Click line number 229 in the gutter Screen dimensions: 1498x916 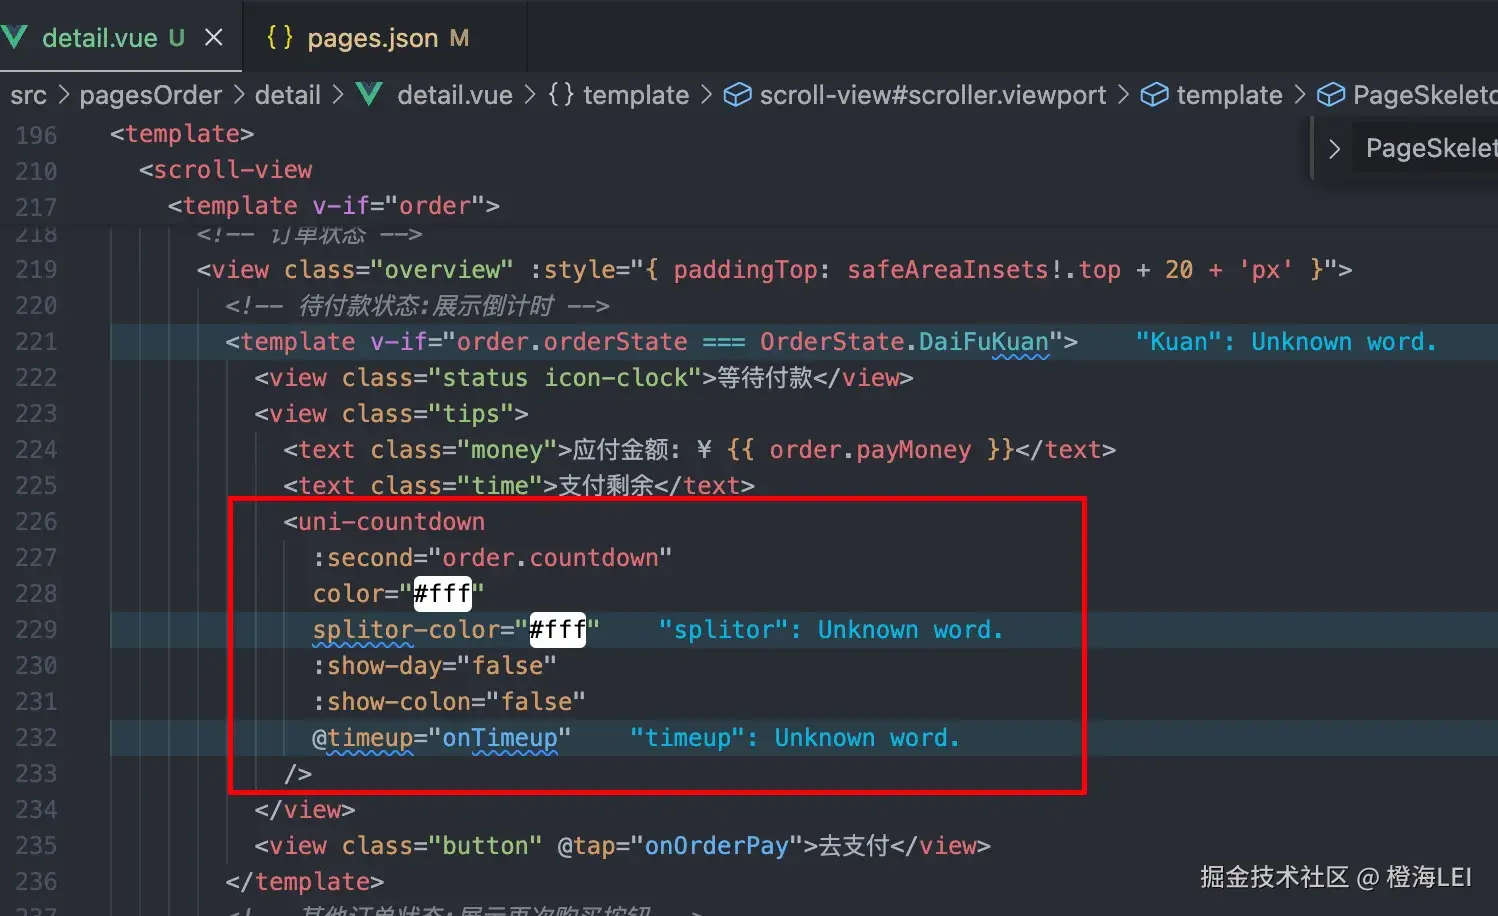click(36, 630)
